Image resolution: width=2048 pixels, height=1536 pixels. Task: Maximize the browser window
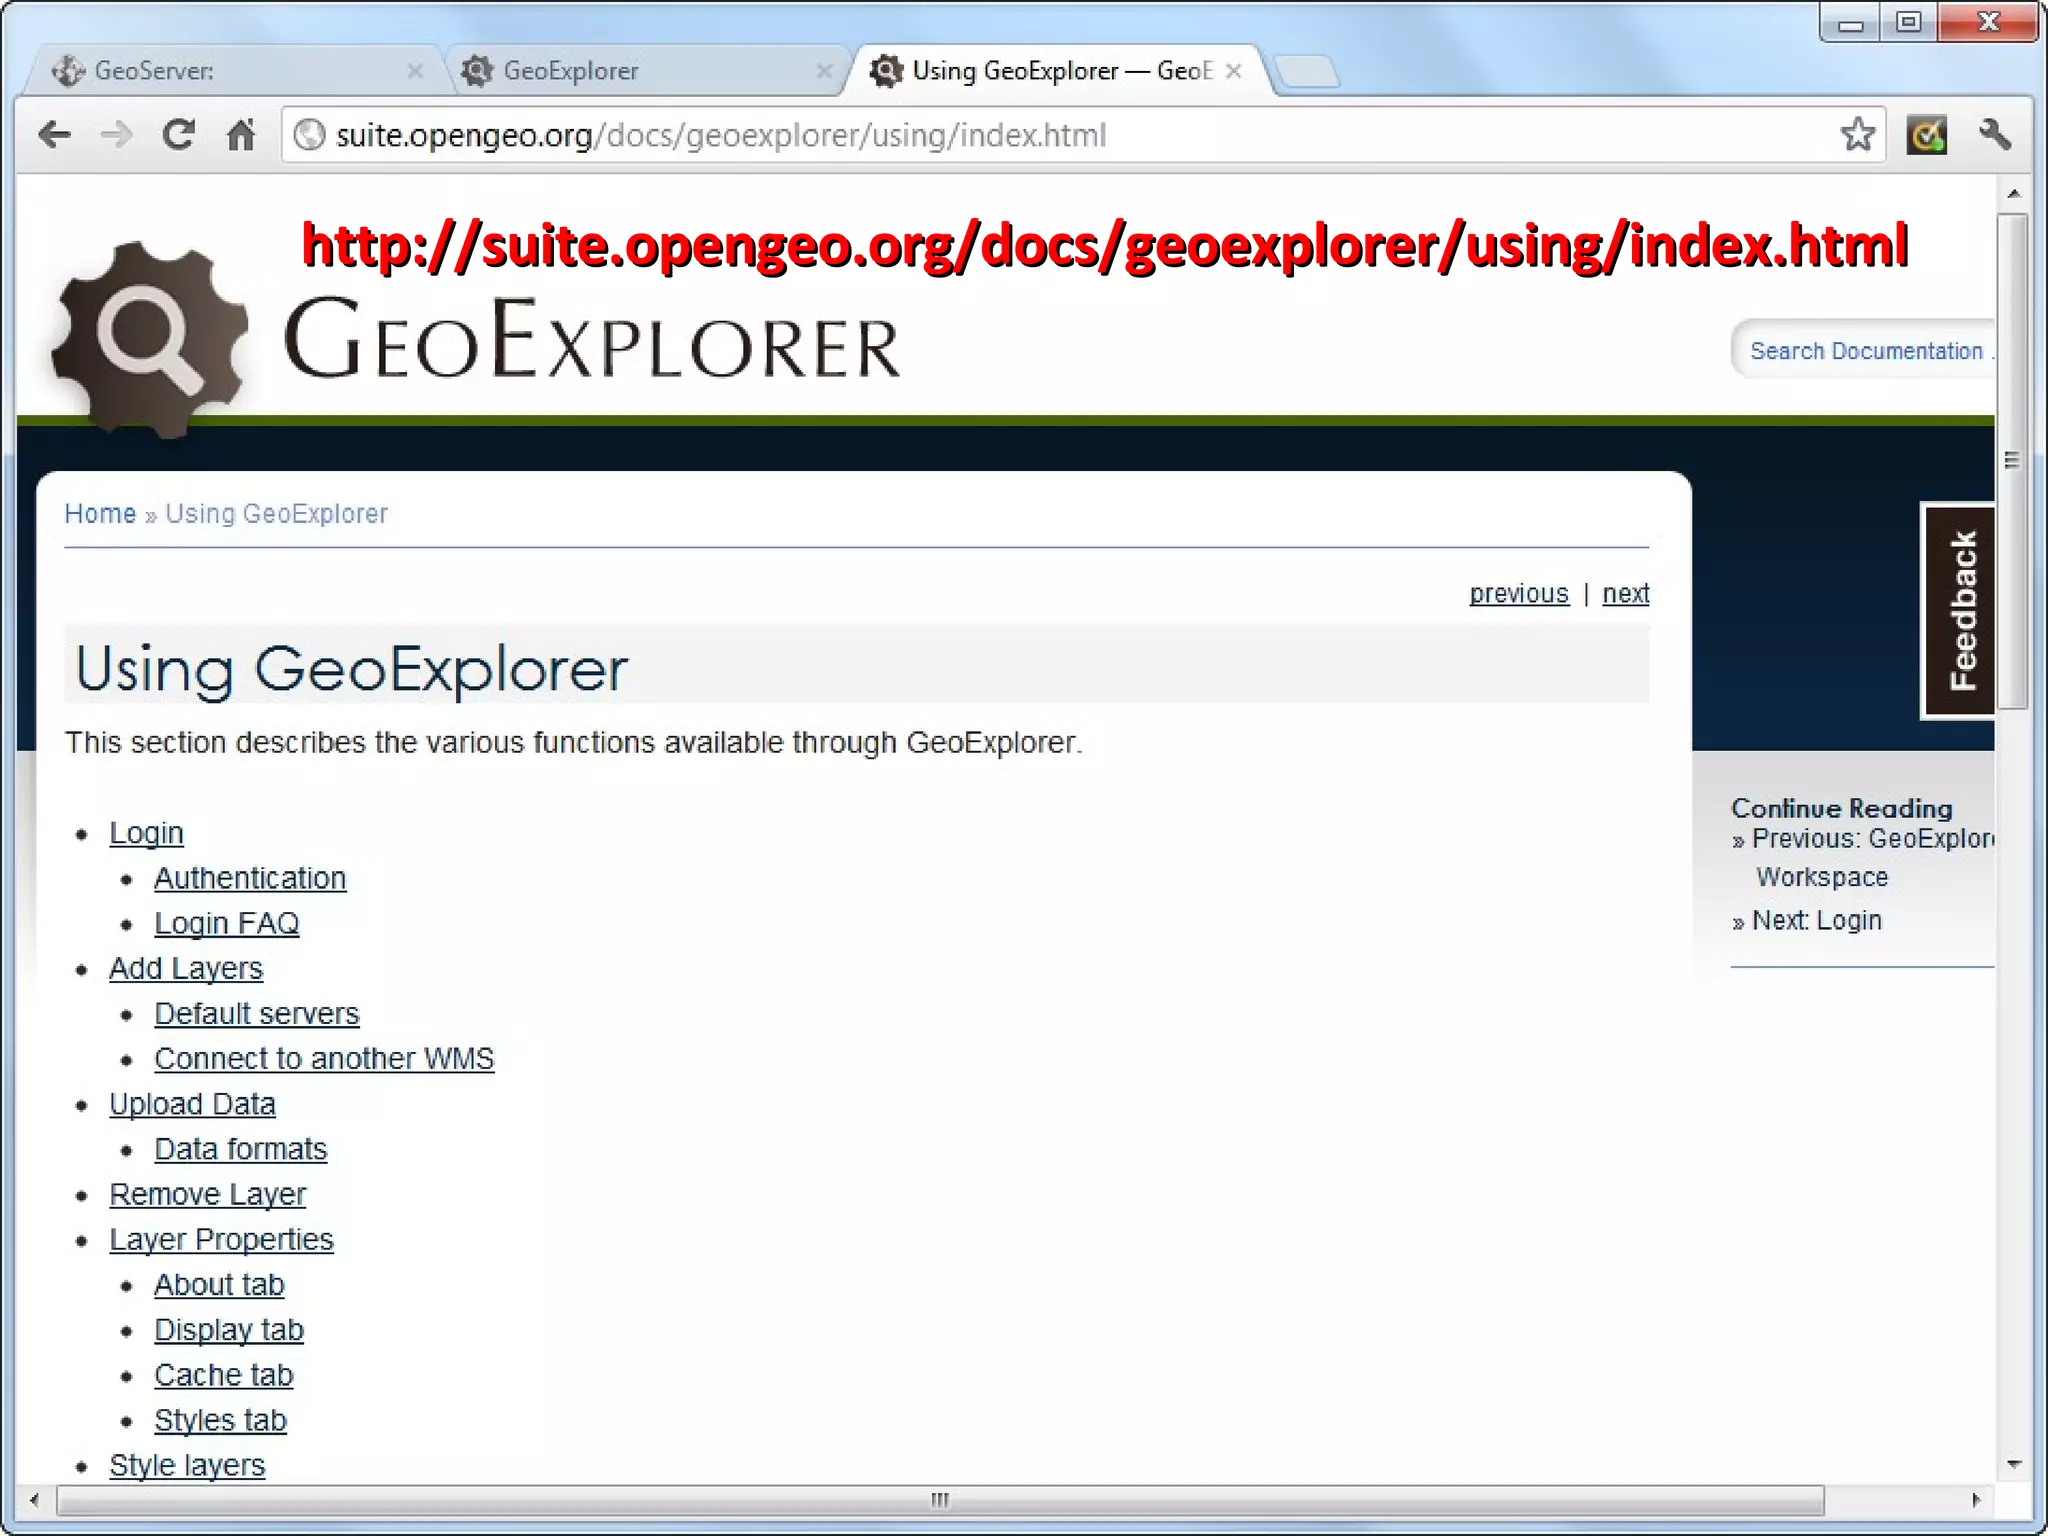click(1909, 22)
